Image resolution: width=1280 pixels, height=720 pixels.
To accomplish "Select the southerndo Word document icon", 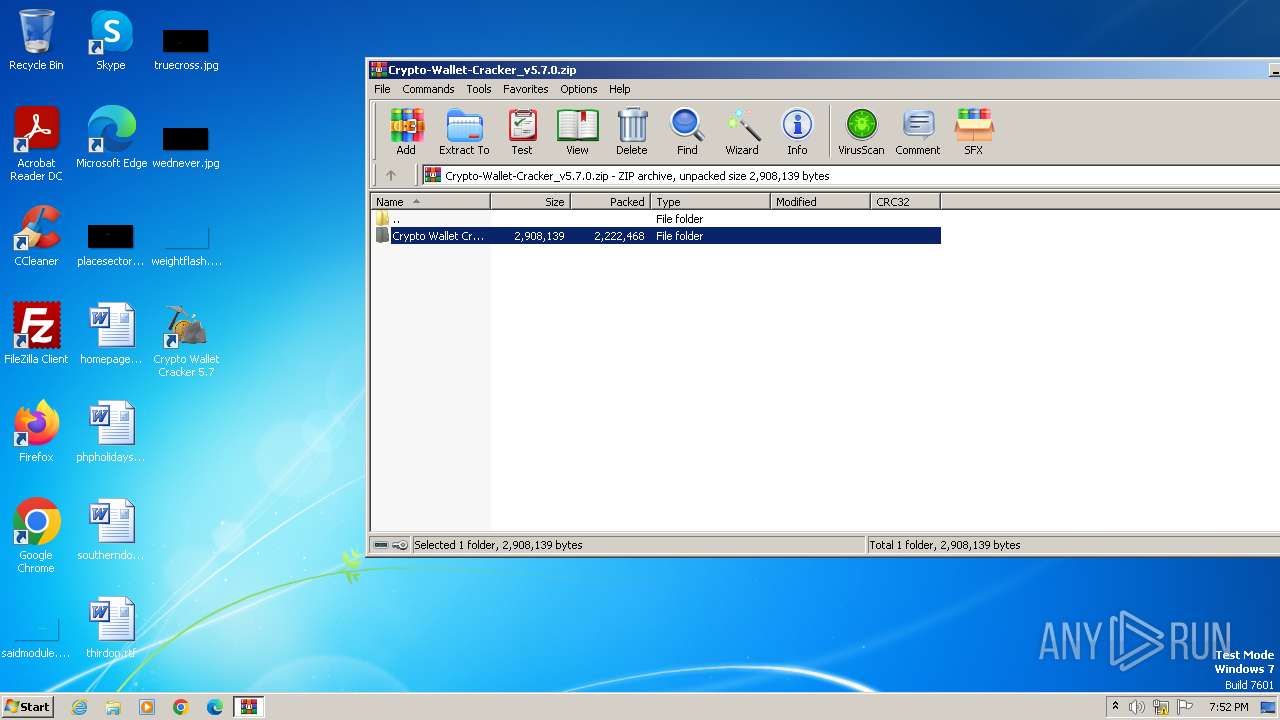I will coord(111,530).
